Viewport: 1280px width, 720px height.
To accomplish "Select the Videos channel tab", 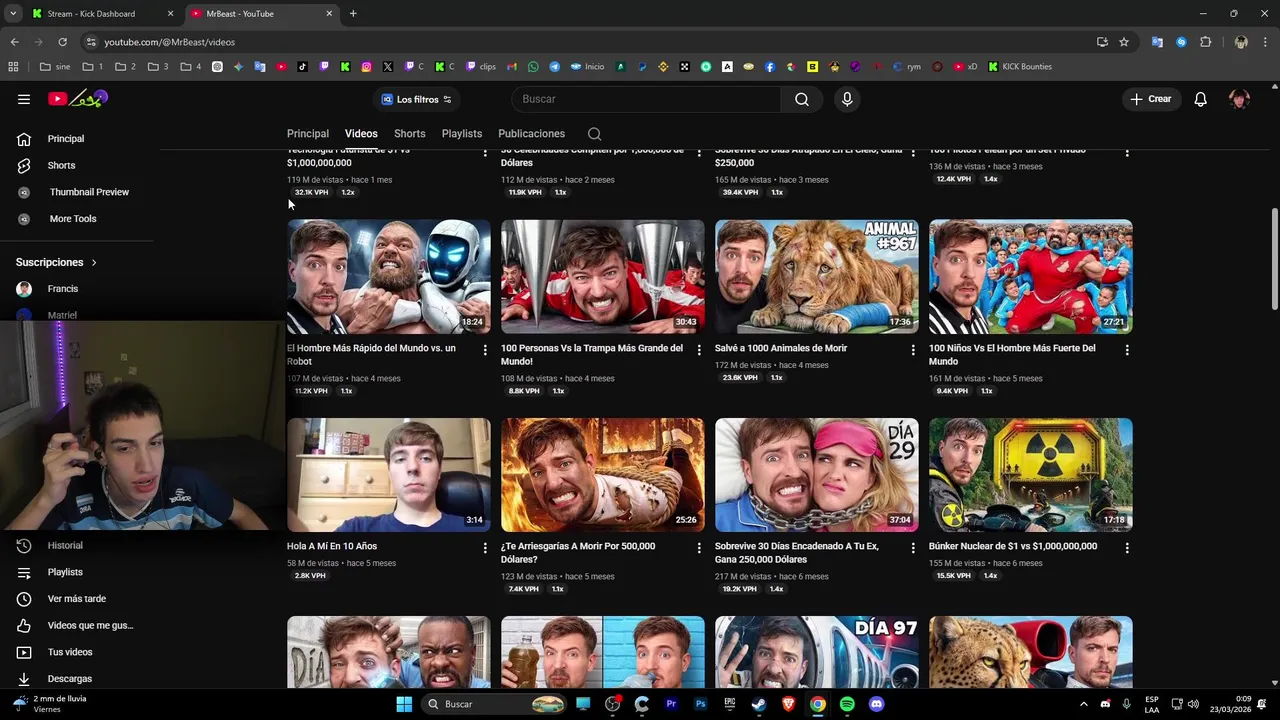I will click(x=361, y=134).
